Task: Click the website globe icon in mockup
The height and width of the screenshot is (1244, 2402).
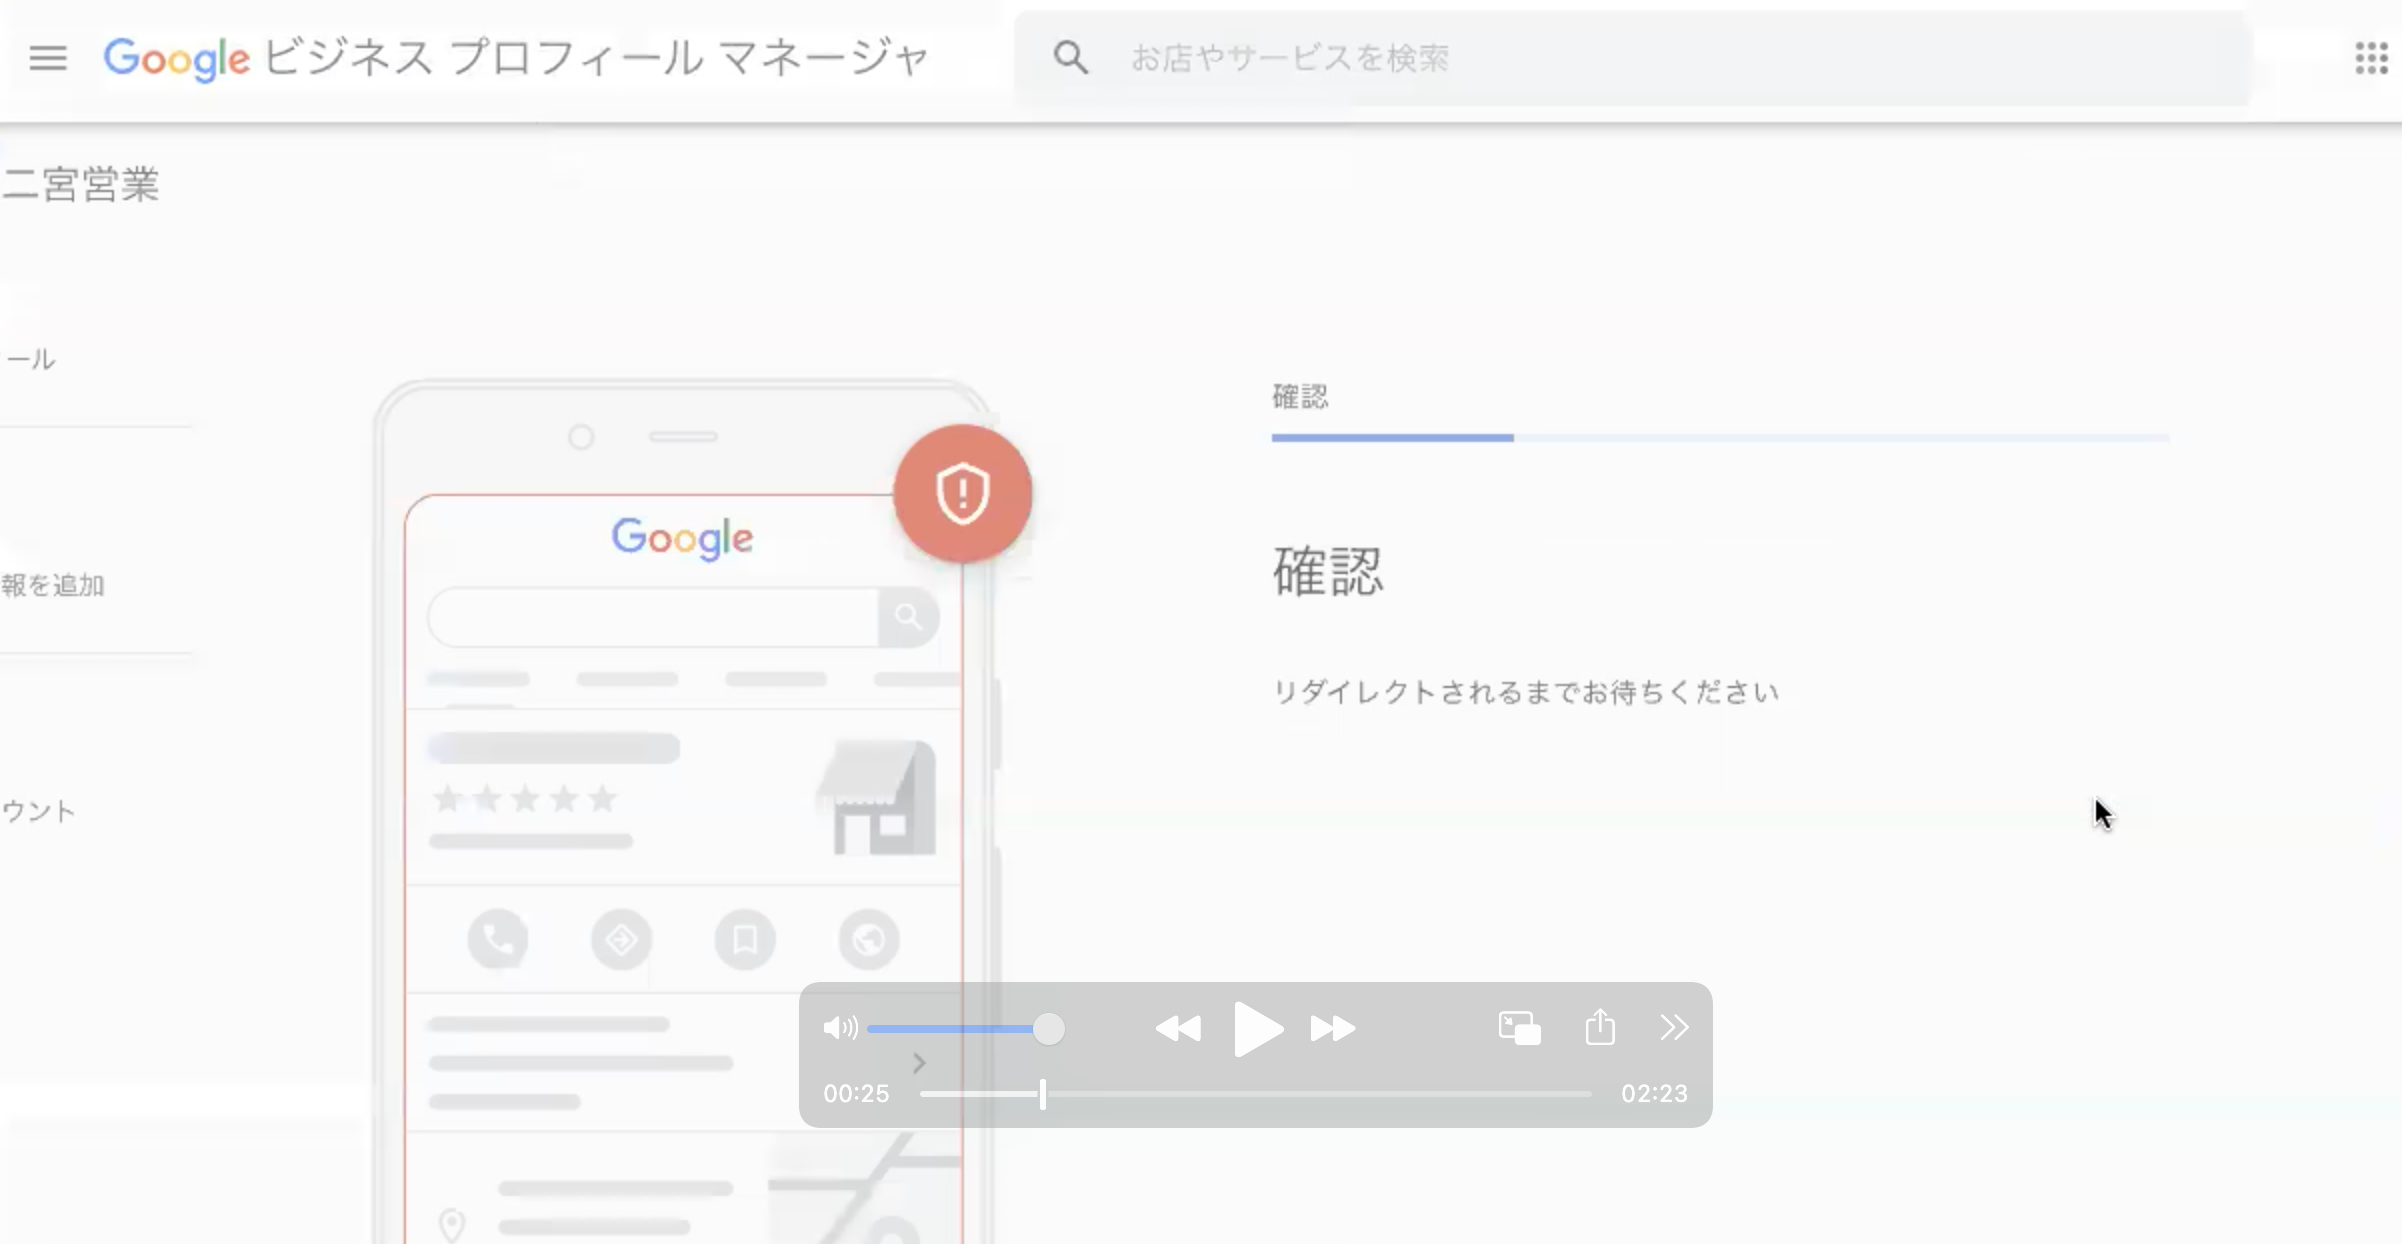Action: point(868,939)
